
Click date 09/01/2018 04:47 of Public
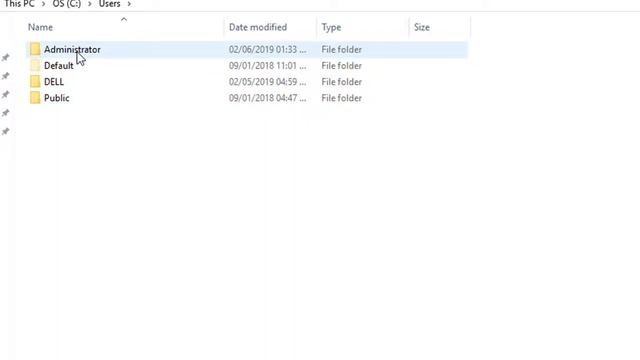267,98
